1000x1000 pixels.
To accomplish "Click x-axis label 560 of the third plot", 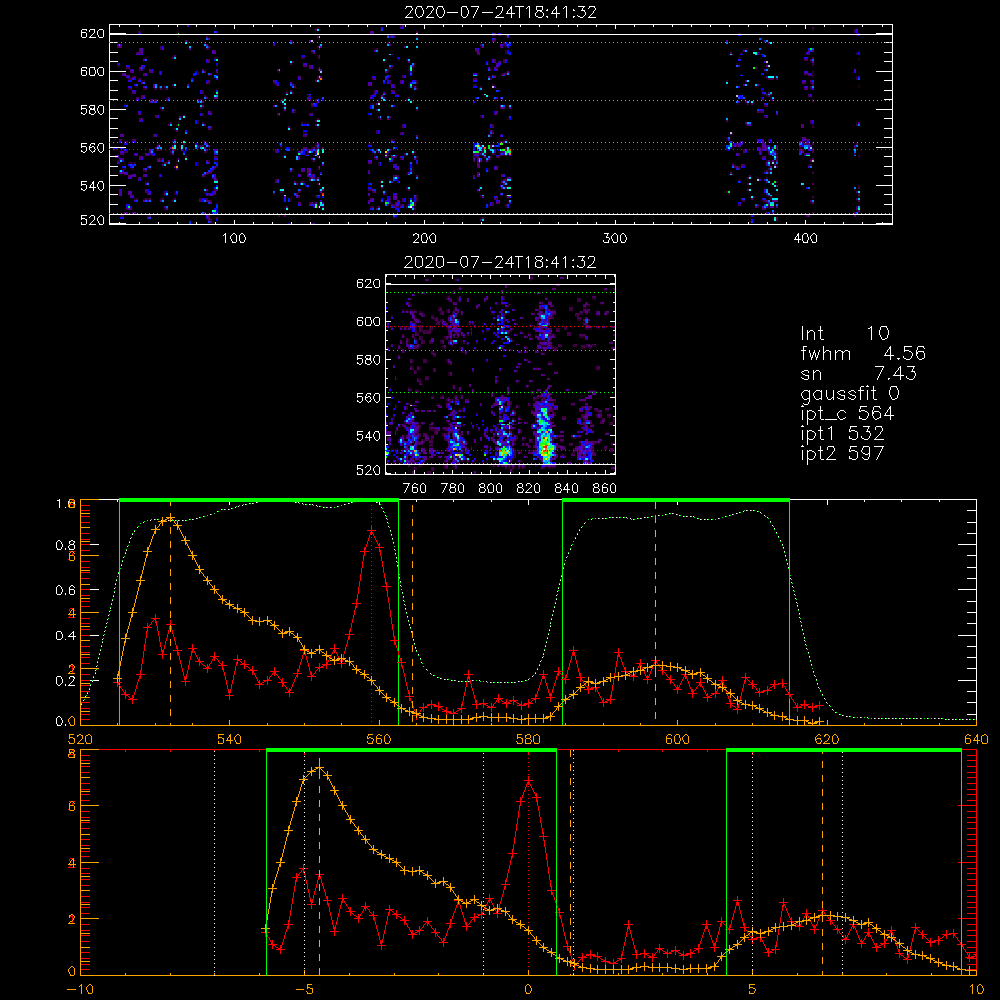I will click(x=379, y=740).
